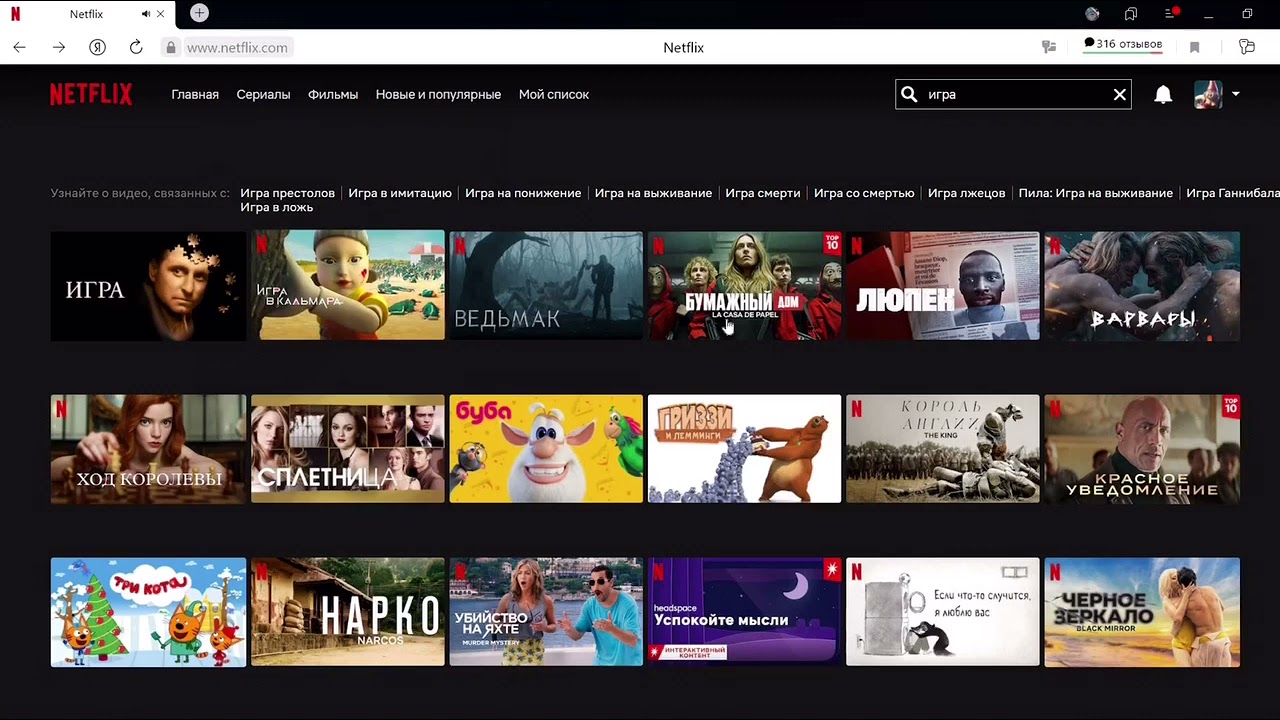Open the Люпен thumbnail
The width and height of the screenshot is (1280, 720).
[943, 286]
